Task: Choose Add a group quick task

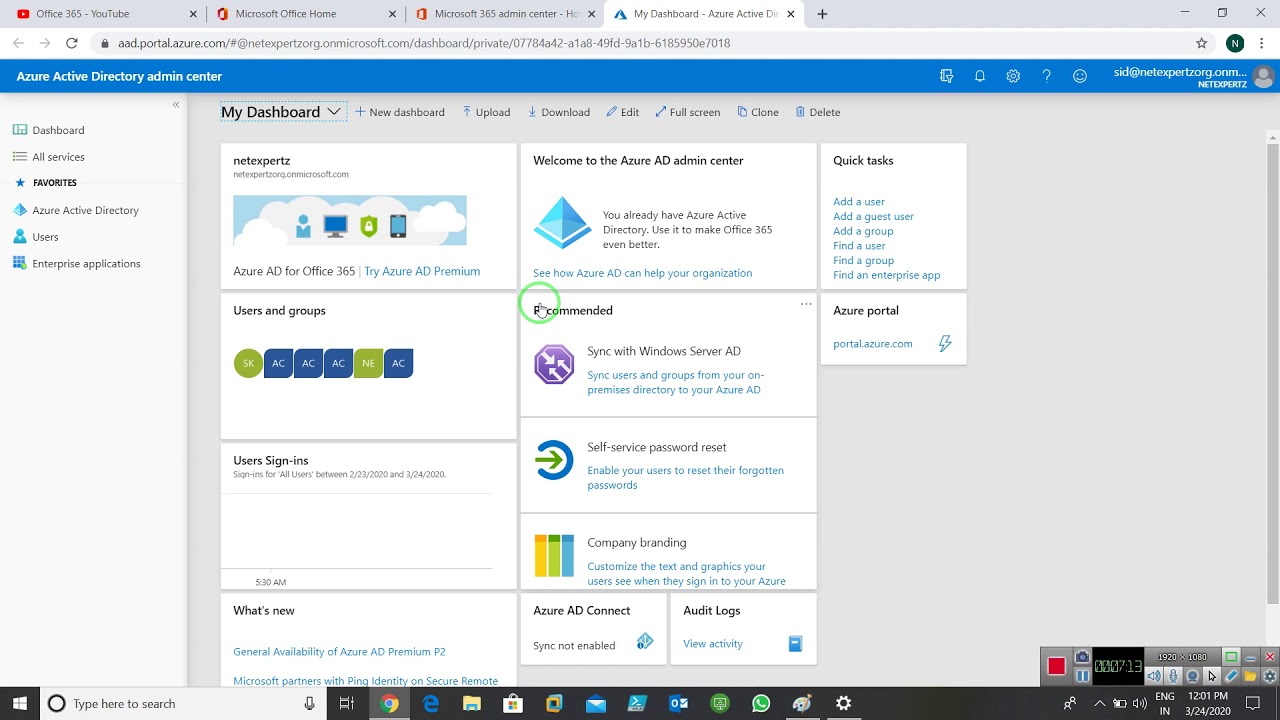Action: point(863,231)
